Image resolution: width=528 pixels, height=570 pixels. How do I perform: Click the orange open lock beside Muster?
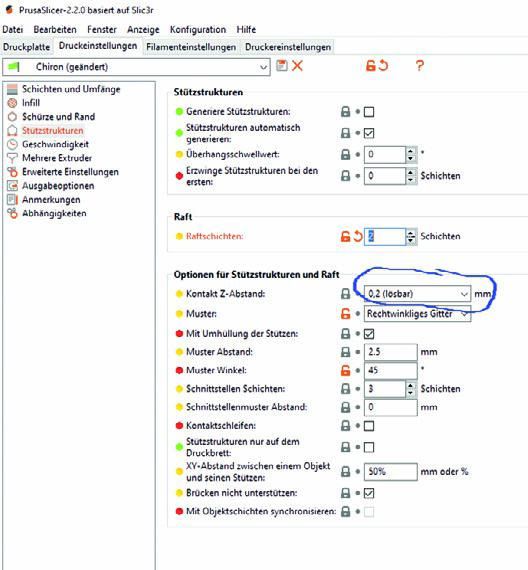pyautogui.click(x=345, y=314)
